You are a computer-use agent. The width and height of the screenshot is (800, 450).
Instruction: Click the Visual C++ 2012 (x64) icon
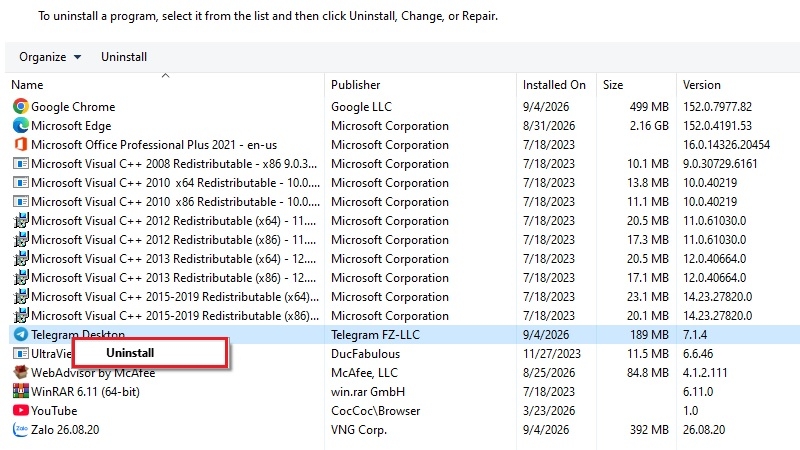[x=20, y=221]
